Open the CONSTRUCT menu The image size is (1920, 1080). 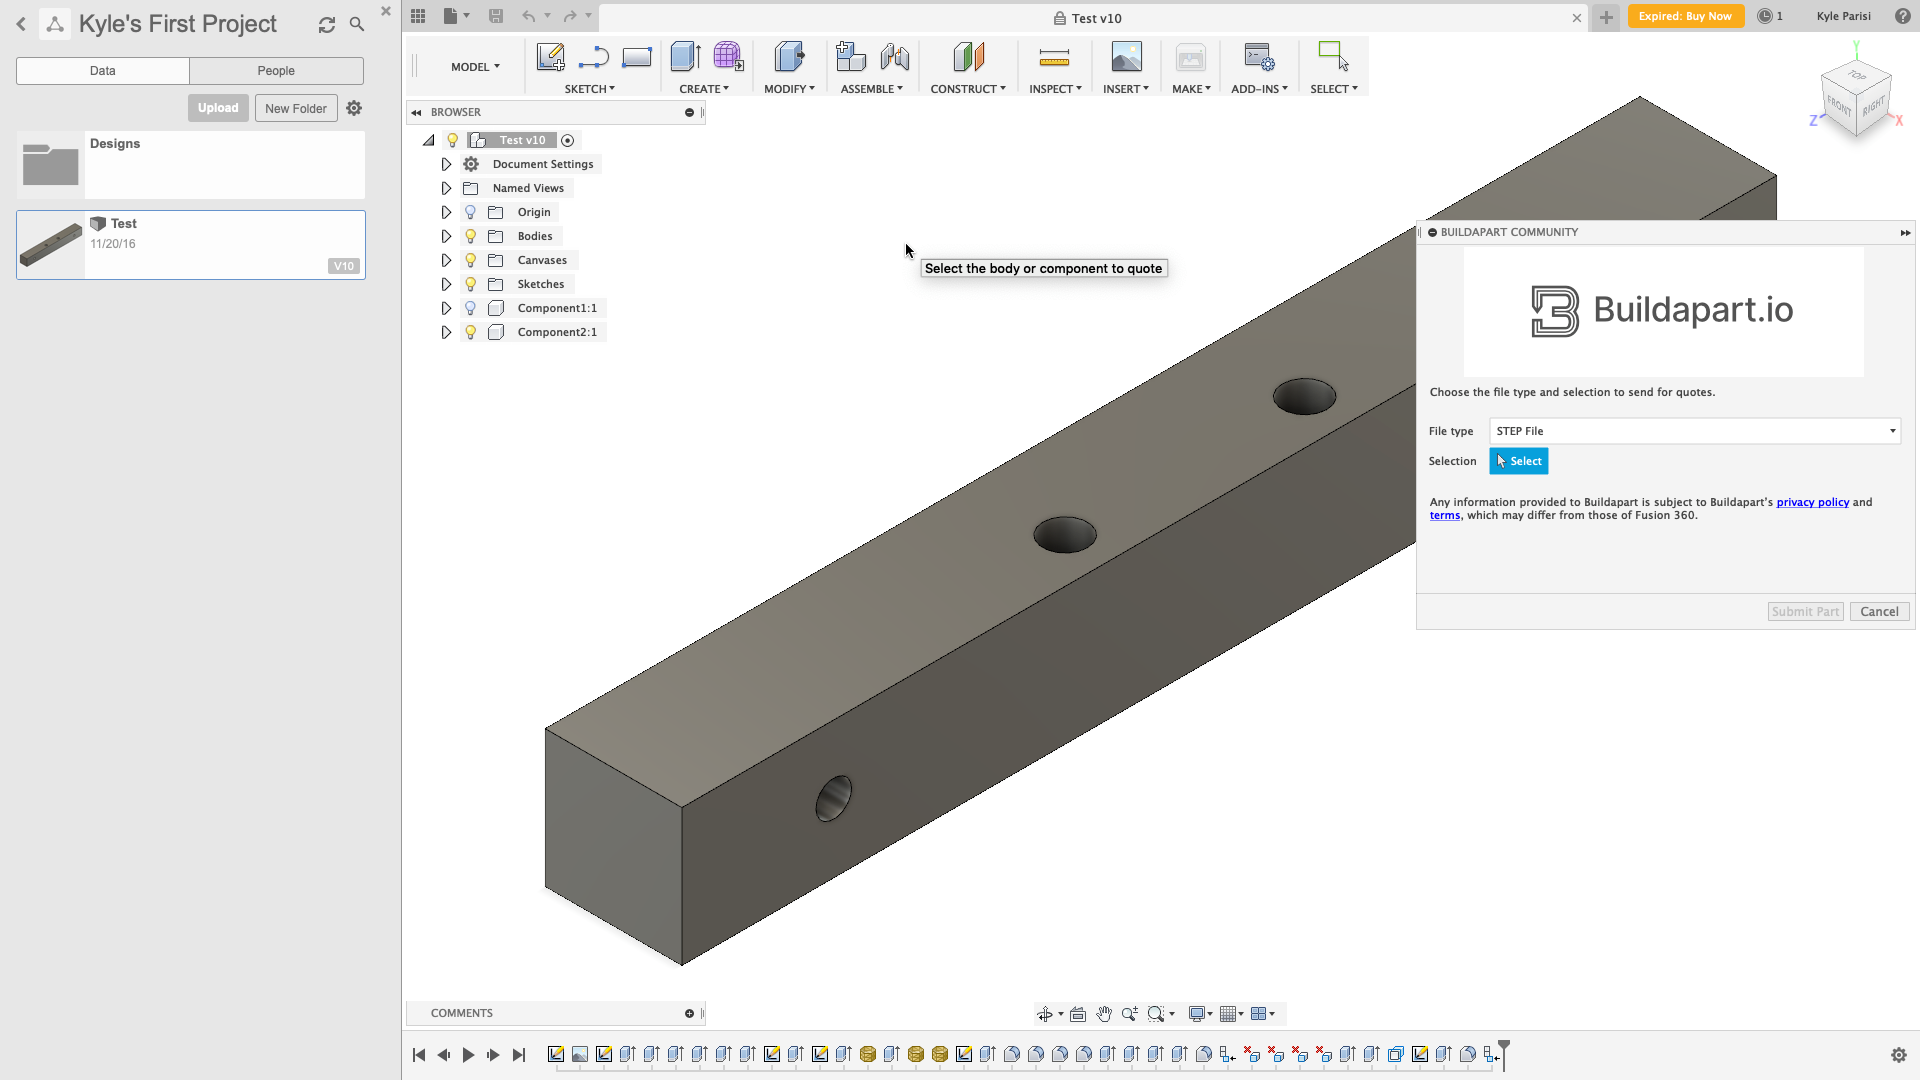click(967, 89)
